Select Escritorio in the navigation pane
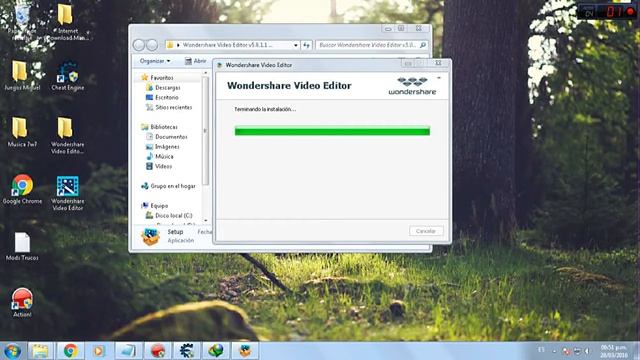Screen dimensions: 640x360 [167, 97]
